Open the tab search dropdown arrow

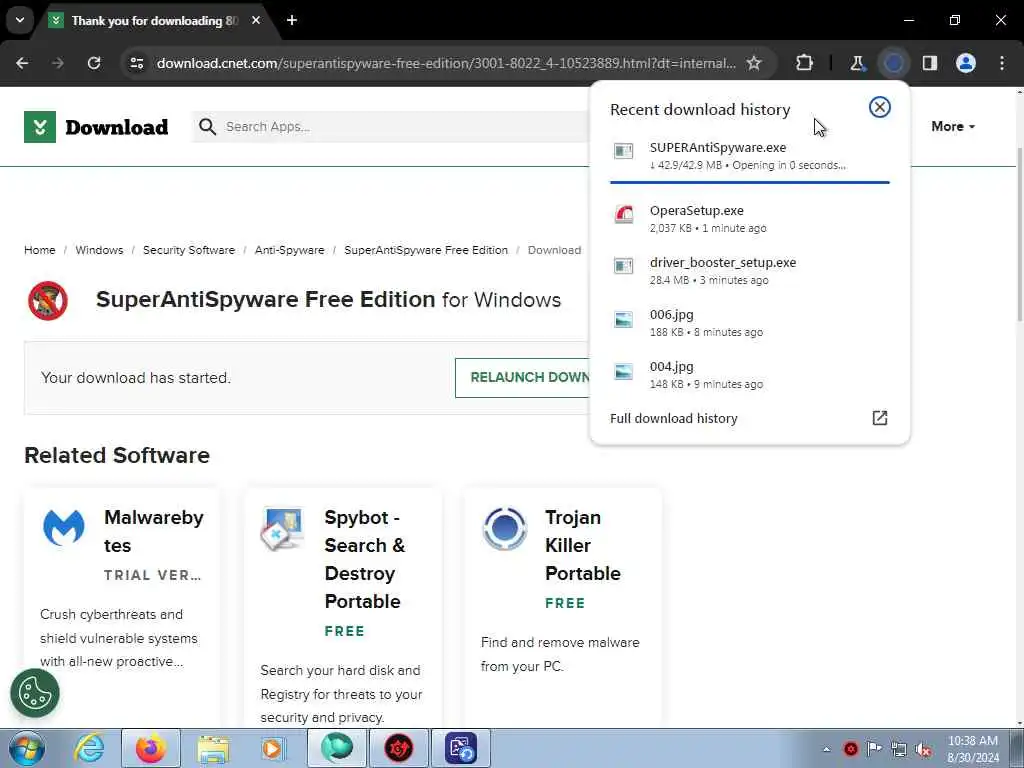coord(20,20)
